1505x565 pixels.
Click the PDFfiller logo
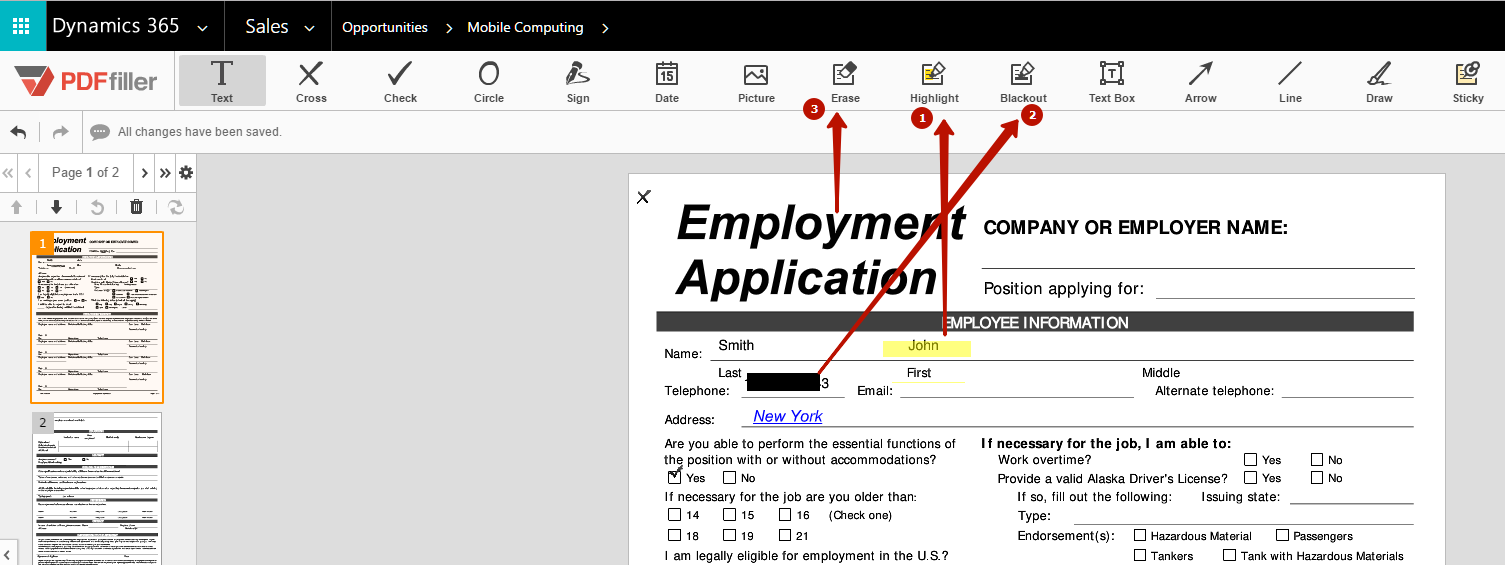(x=86, y=80)
